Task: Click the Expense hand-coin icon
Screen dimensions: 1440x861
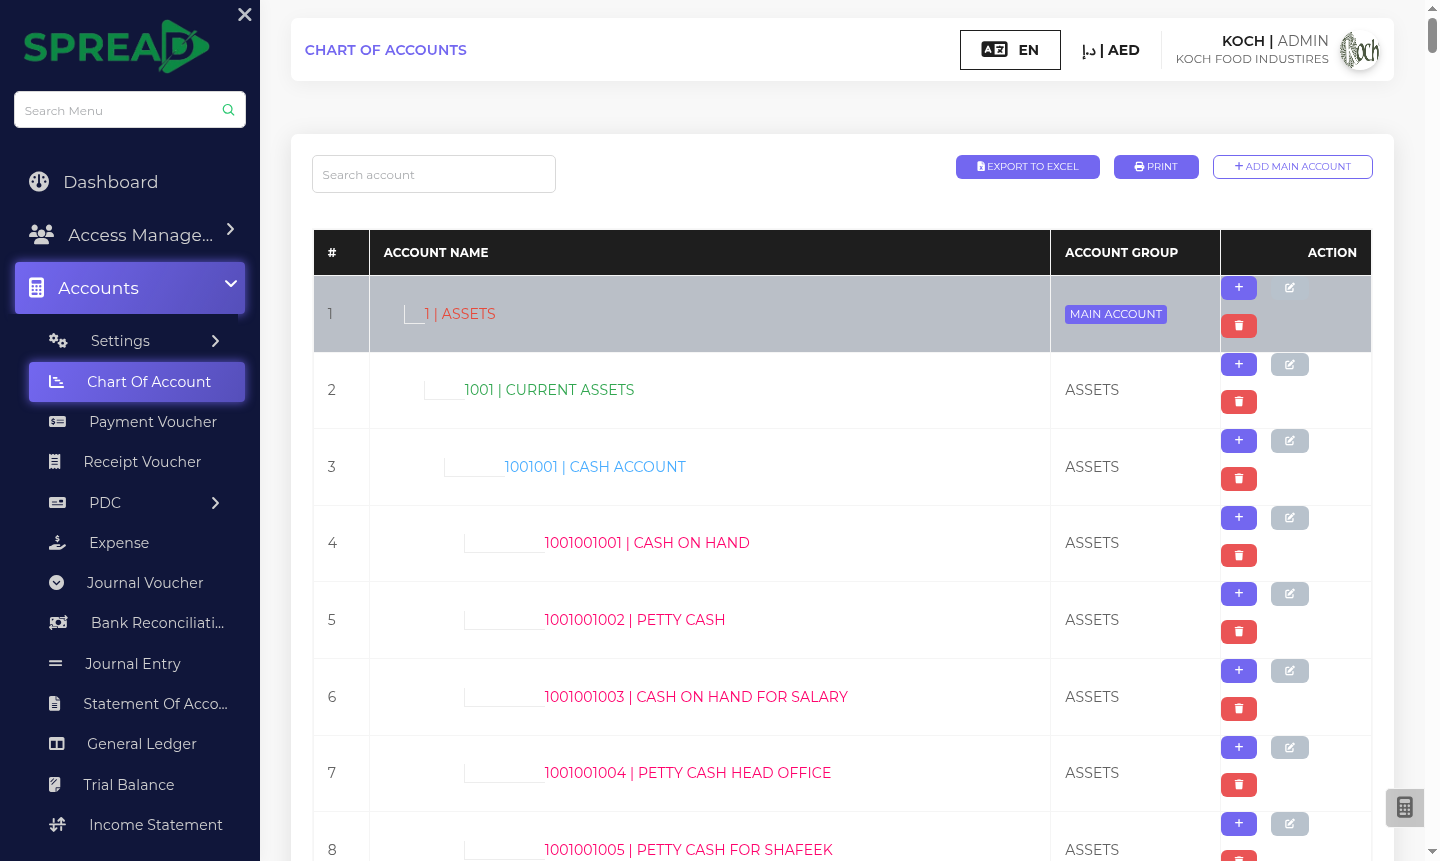Action: pos(57,543)
